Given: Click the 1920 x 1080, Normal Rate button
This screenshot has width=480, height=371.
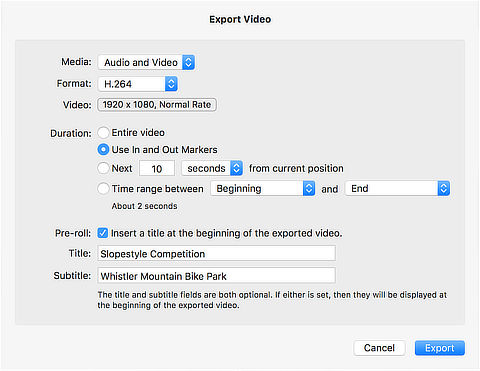Looking at the screenshot, I should click(157, 105).
